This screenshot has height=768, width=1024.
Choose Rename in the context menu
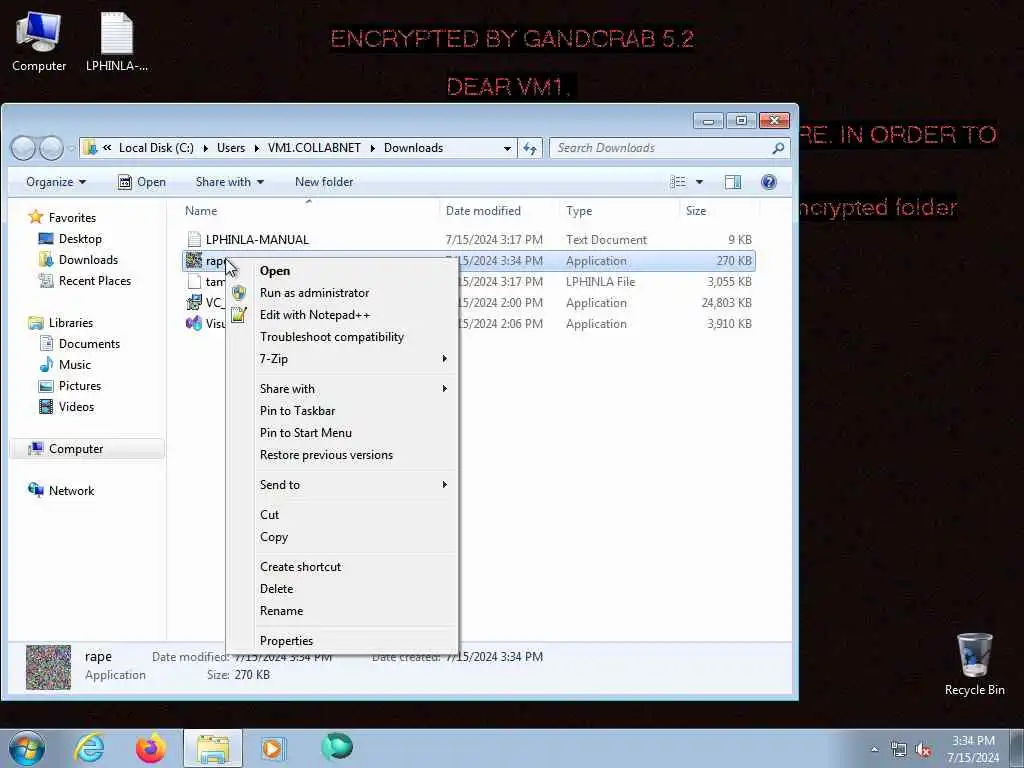point(342,611)
